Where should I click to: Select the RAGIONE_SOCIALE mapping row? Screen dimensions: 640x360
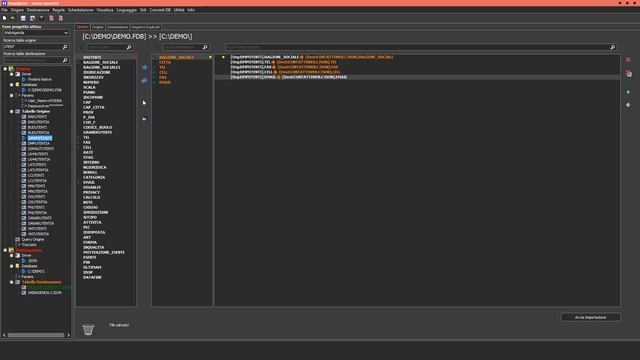(417, 57)
